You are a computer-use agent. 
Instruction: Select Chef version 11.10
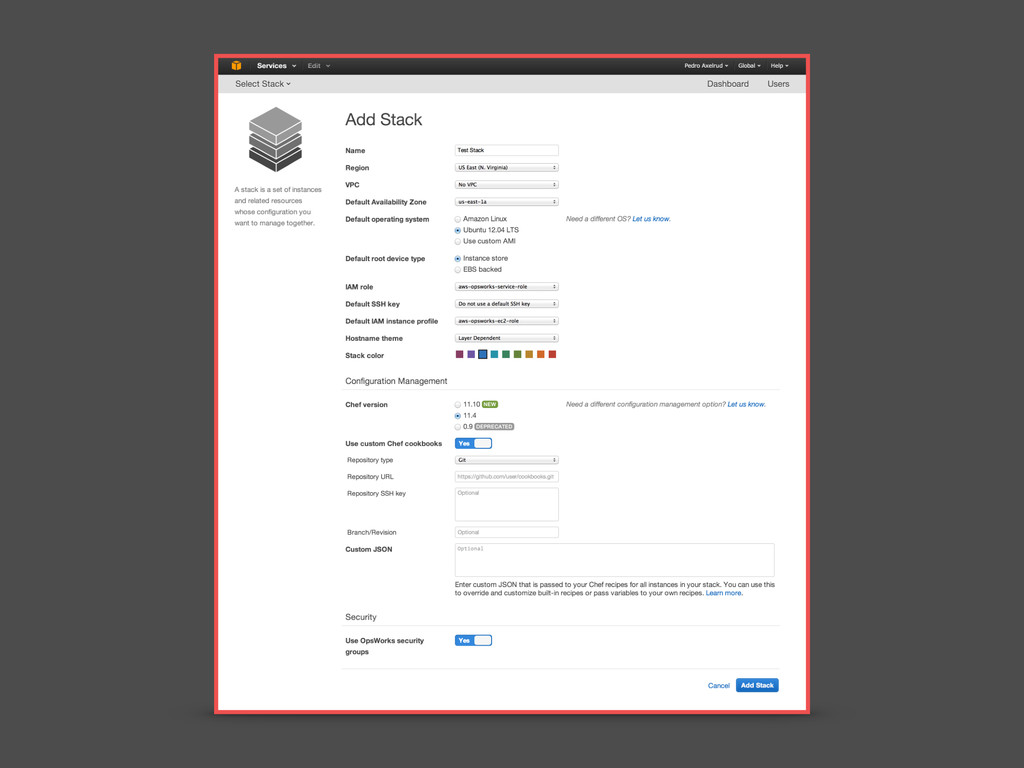(458, 405)
